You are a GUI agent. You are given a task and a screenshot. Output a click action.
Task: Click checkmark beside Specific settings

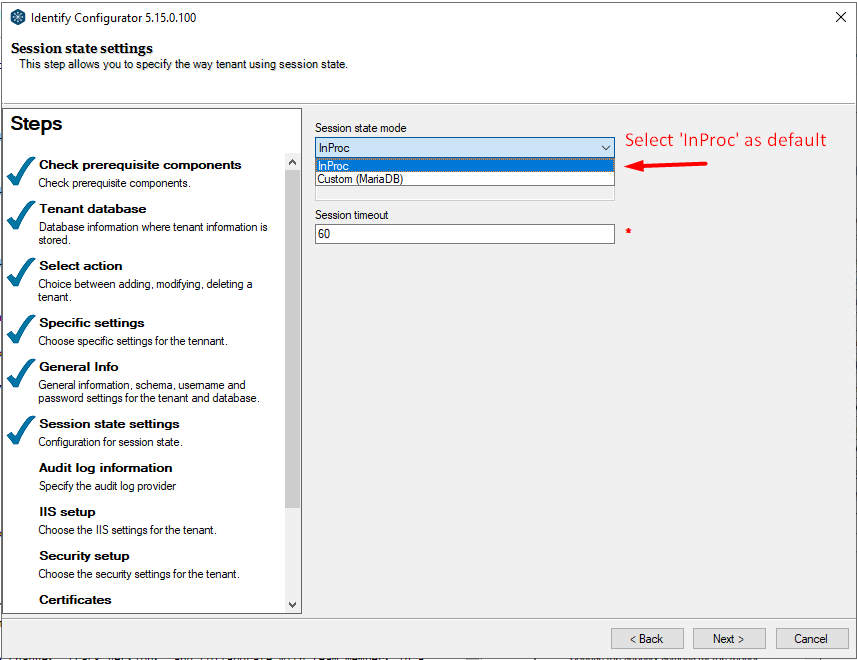(21, 329)
